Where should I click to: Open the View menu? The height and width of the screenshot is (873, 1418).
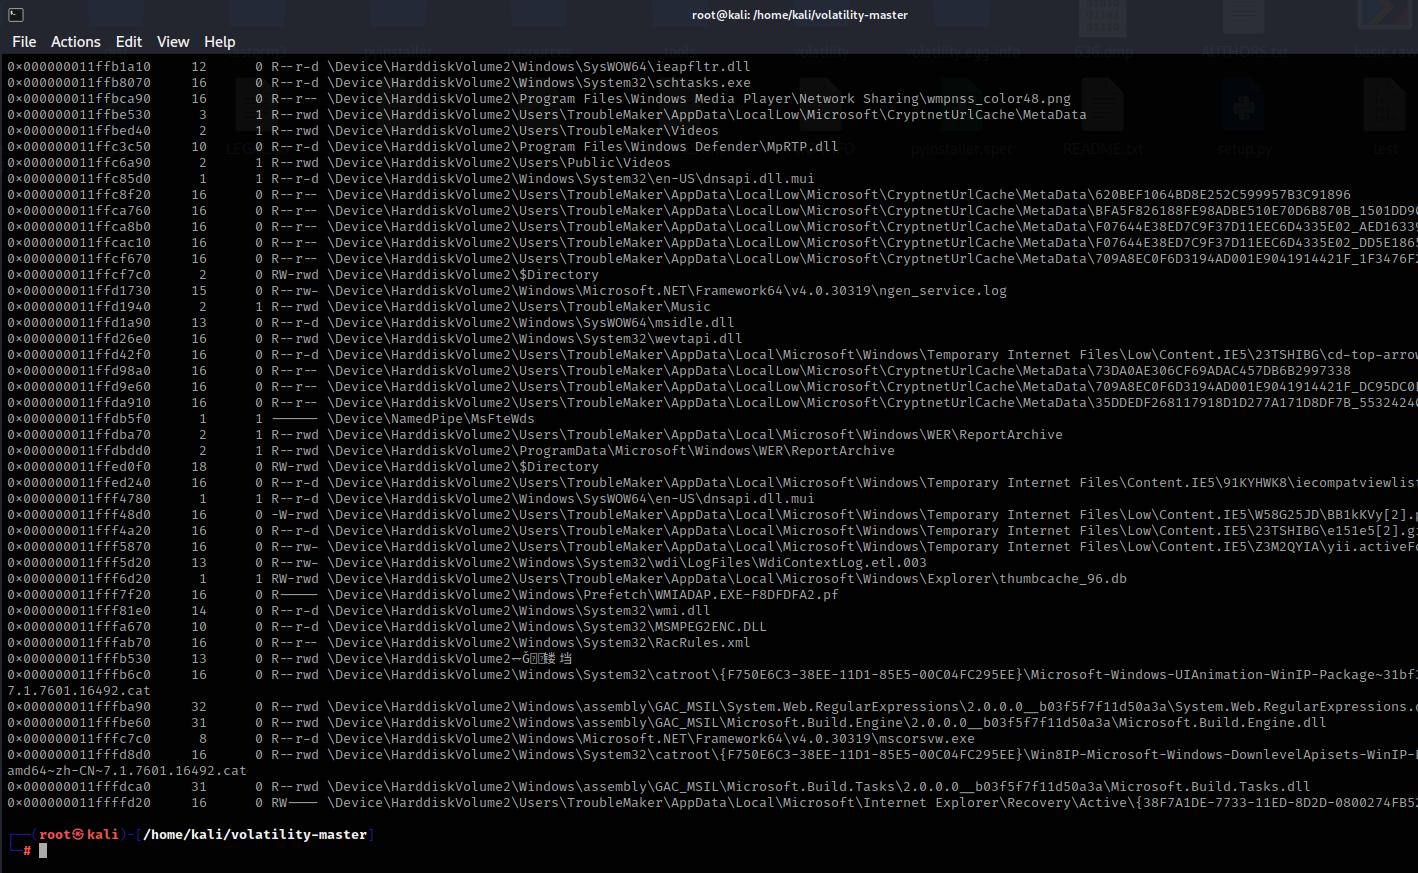[173, 41]
